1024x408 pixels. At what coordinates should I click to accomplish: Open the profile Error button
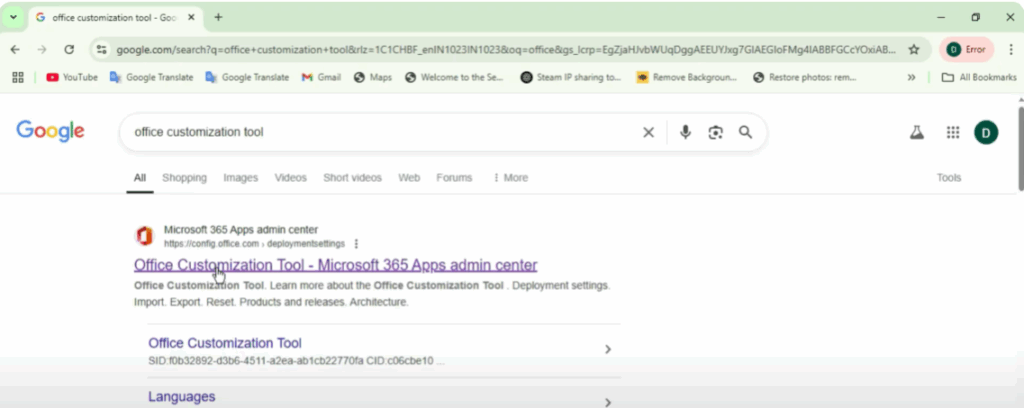966,50
